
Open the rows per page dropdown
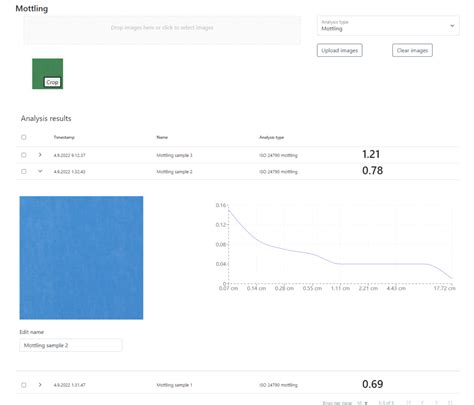click(x=362, y=403)
